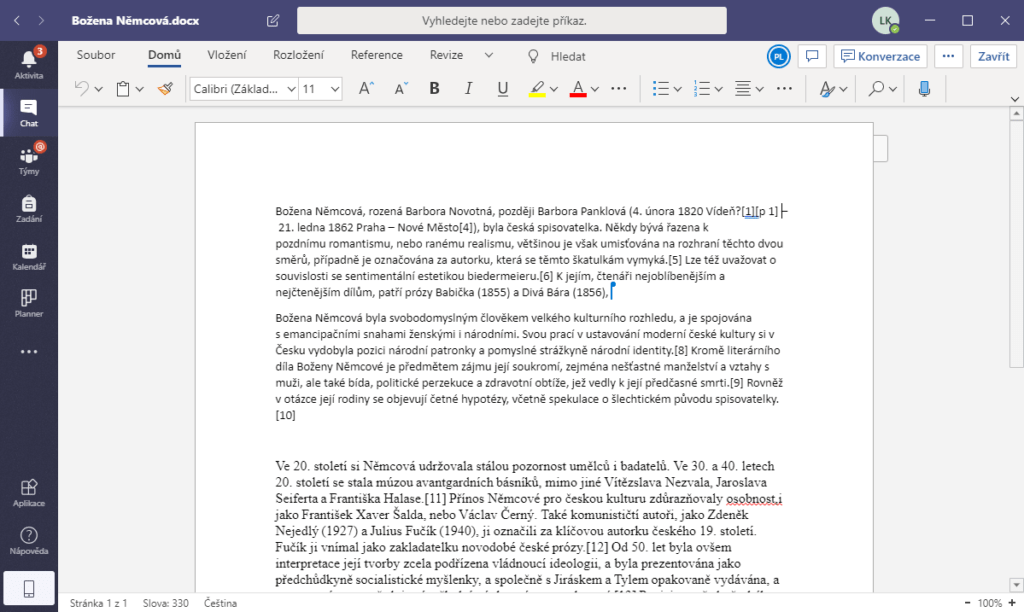Toggle underline formatting
This screenshot has width=1024, height=612.
[502, 89]
